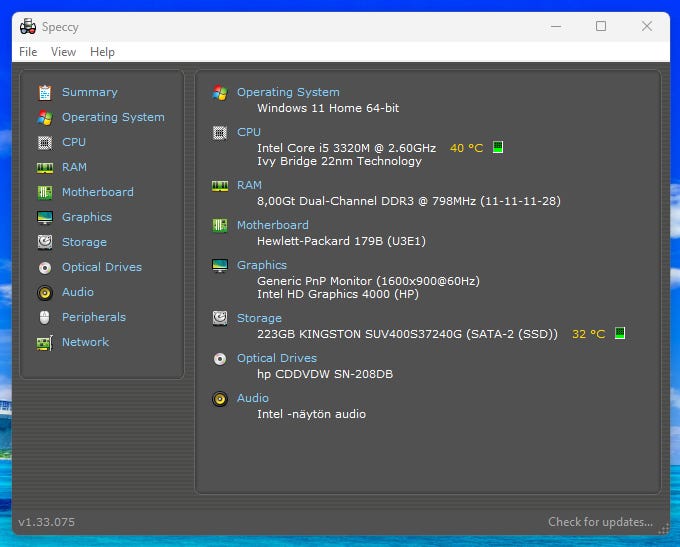Viewport: 680px width, 547px height.
Task: Click the RAM icon in summary panel
Action: pos(220,186)
